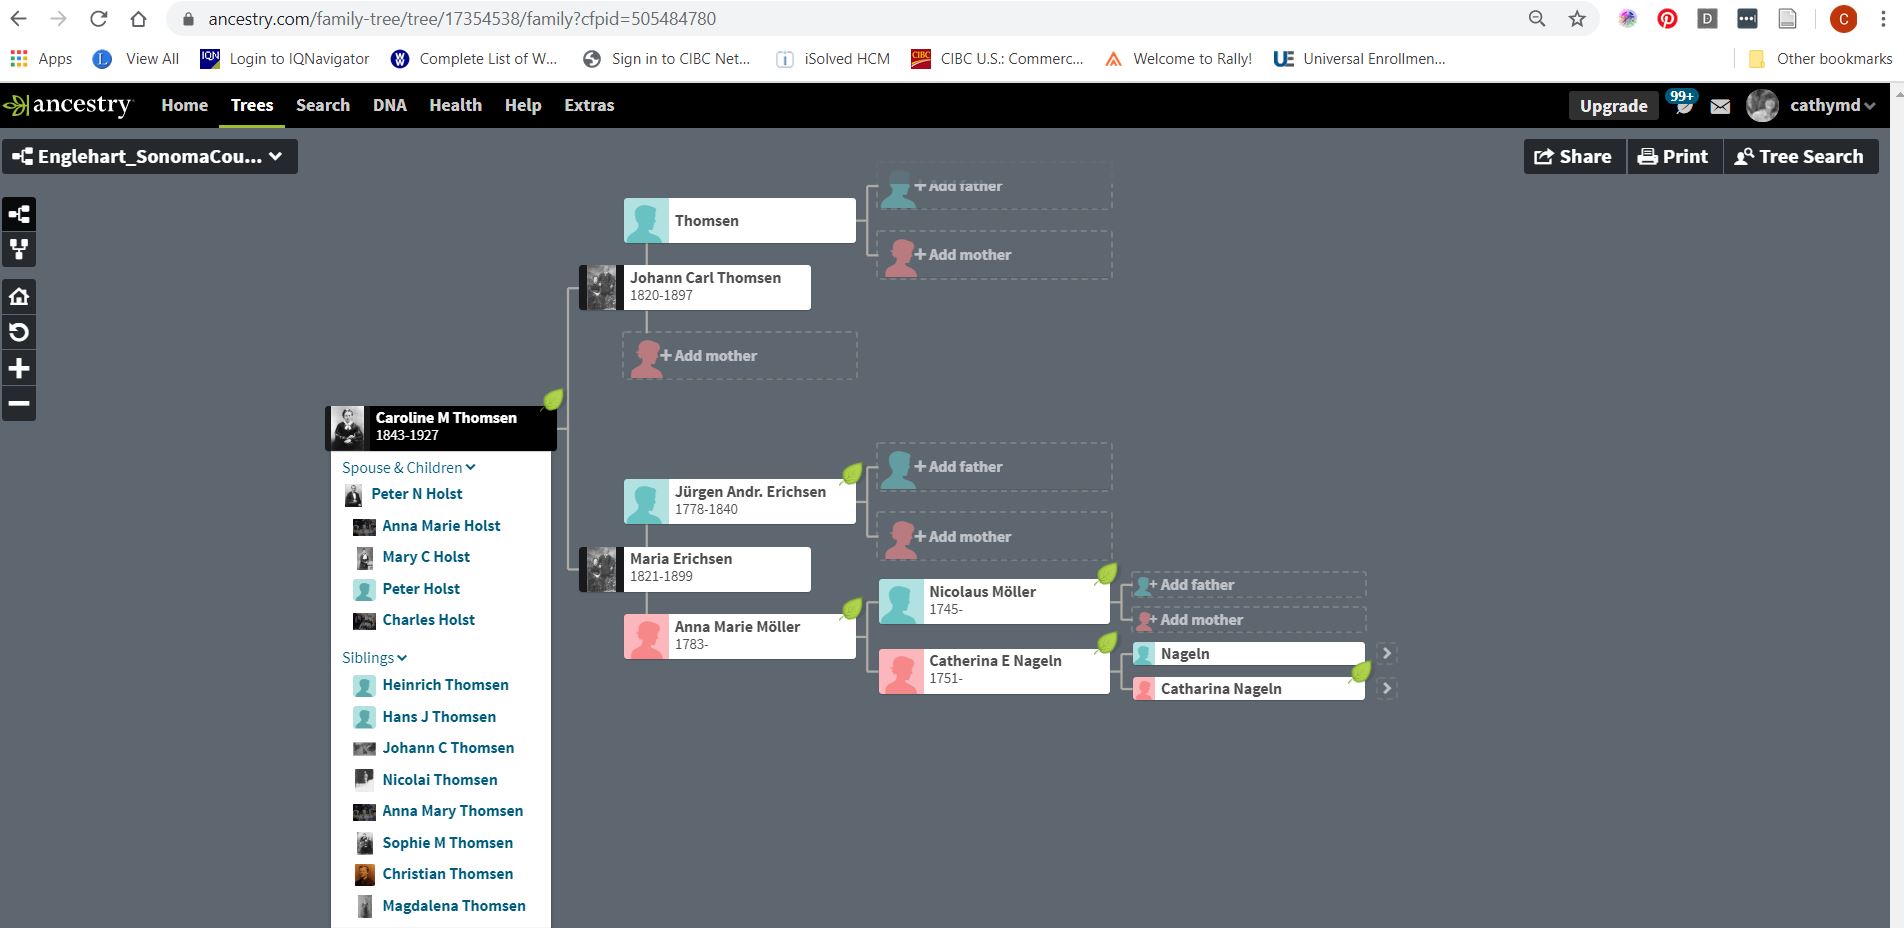The width and height of the screenshot is (1904, 928).
Task: Click the reset tree position icon
Action: pos(19,332)
